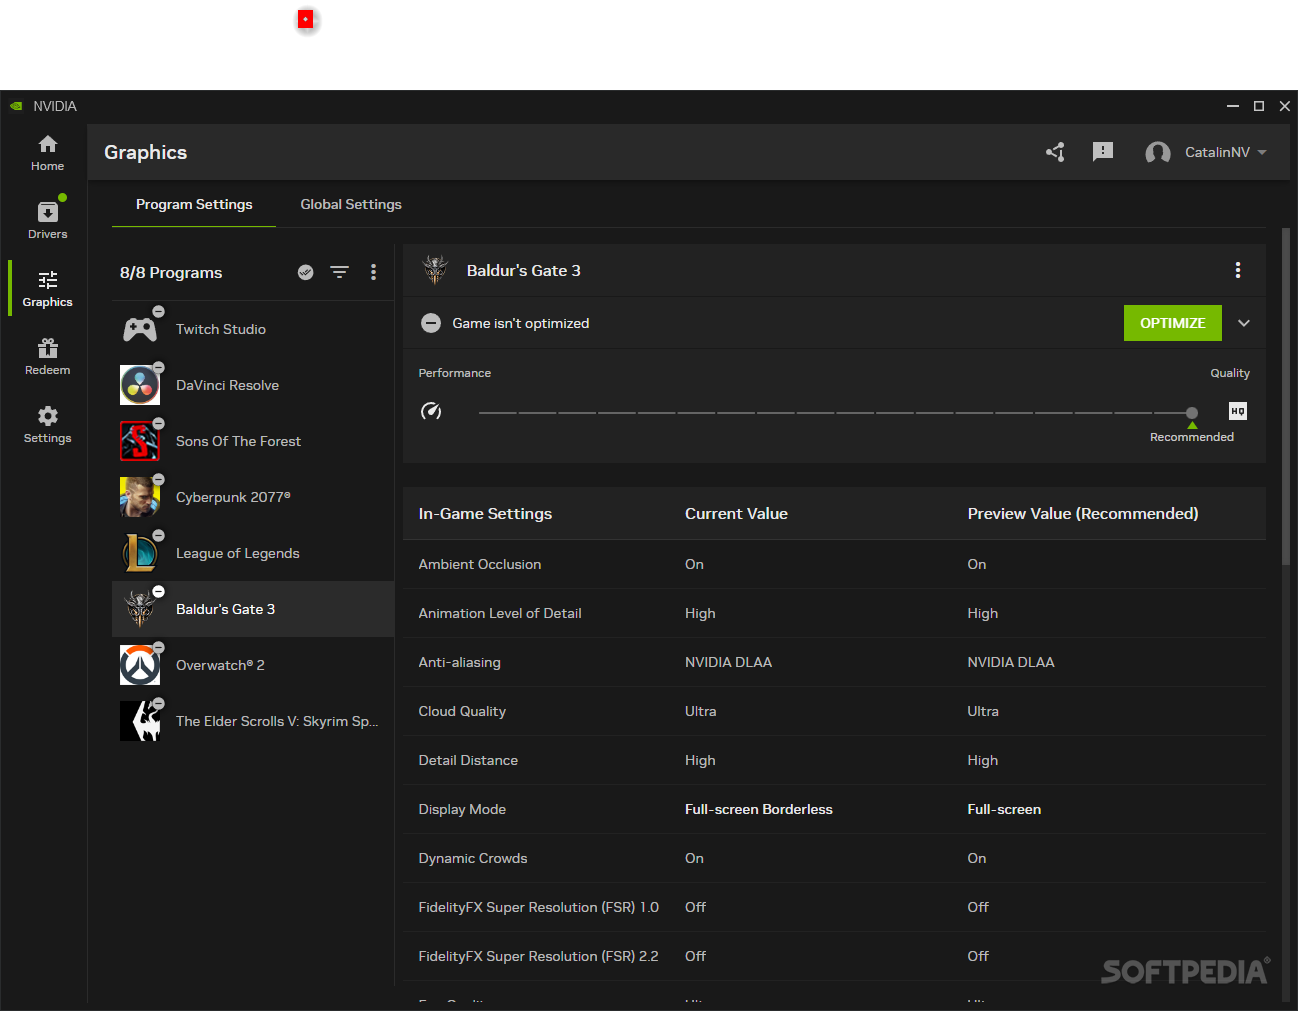Image resolution: width=1298 pixels, height=1011 pixels.
Task: Open programs list three-dot menu
Action: click(x=374, y=272)
